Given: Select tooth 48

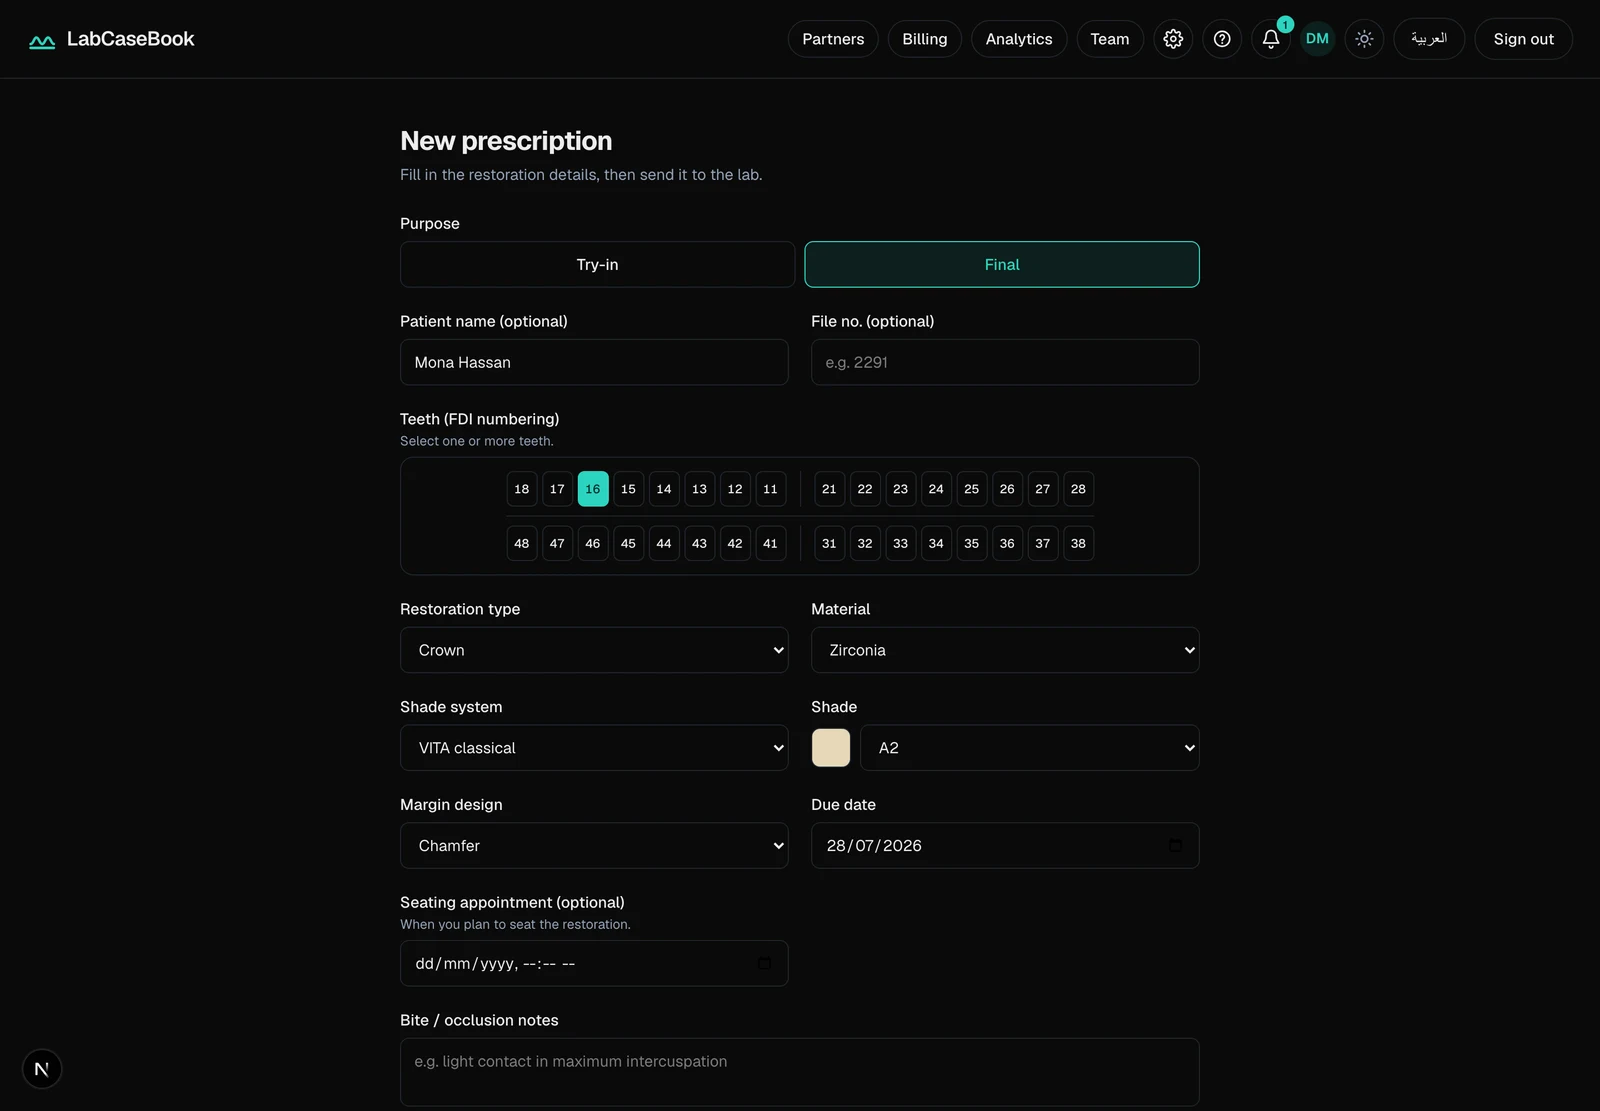Looking at the screenshot, I should tap(522, 544).
